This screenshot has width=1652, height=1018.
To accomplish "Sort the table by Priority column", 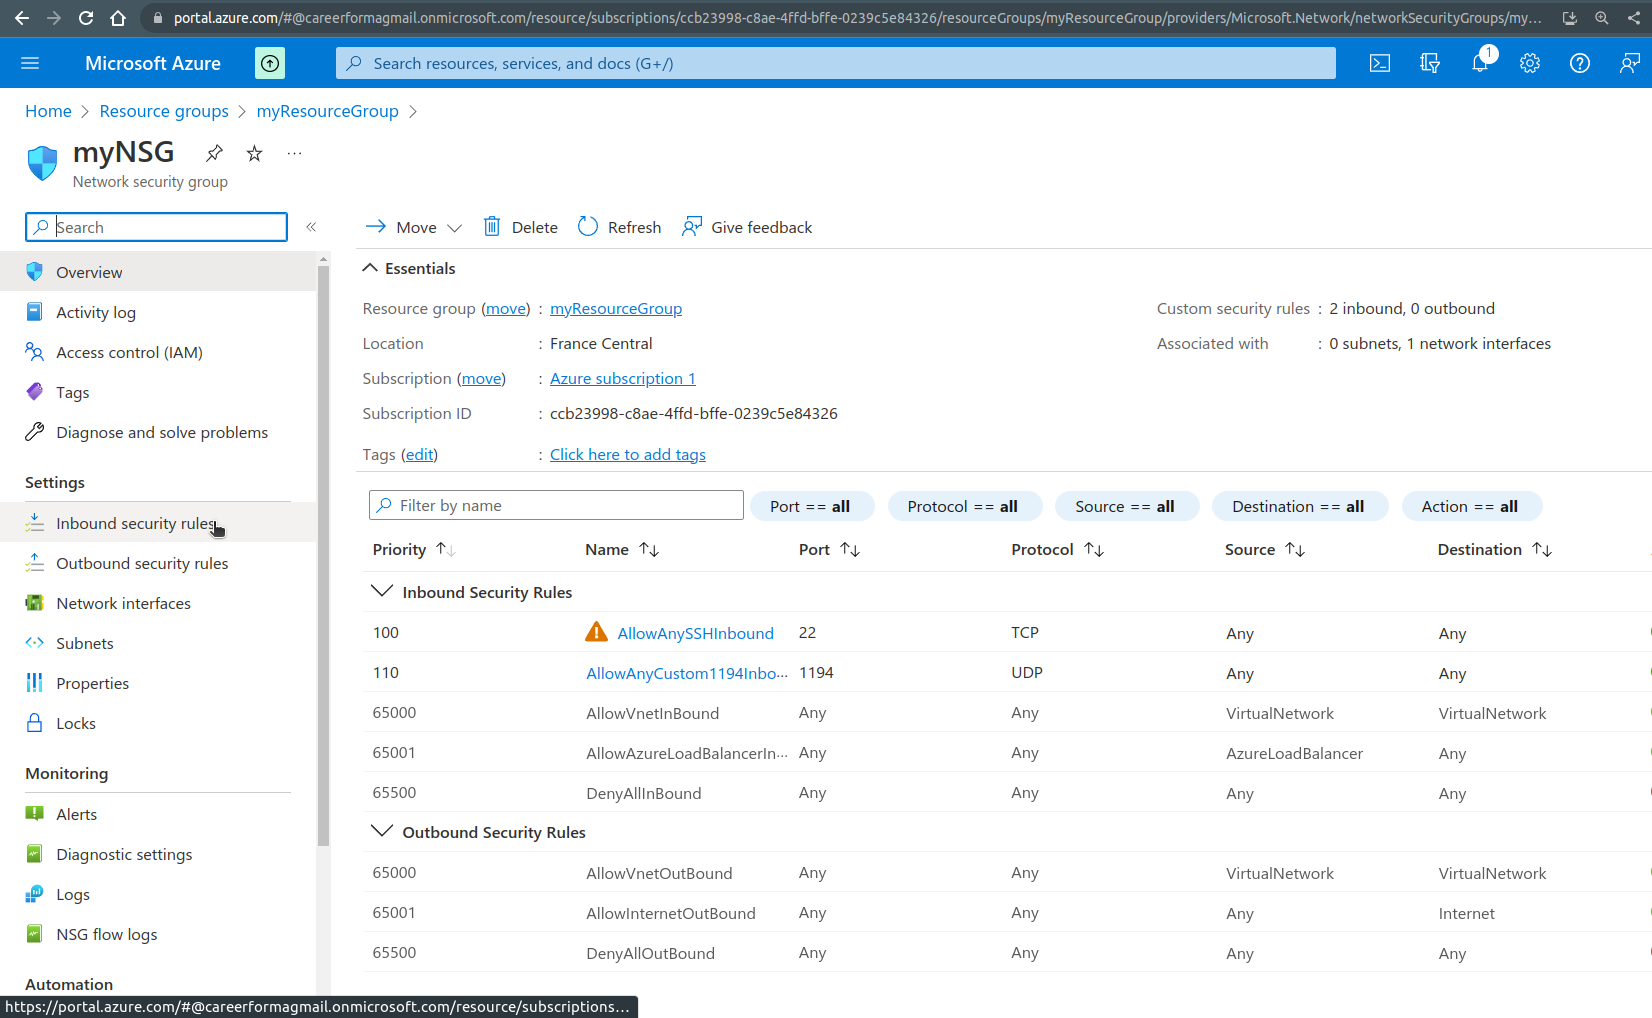I will click(445, 550).
